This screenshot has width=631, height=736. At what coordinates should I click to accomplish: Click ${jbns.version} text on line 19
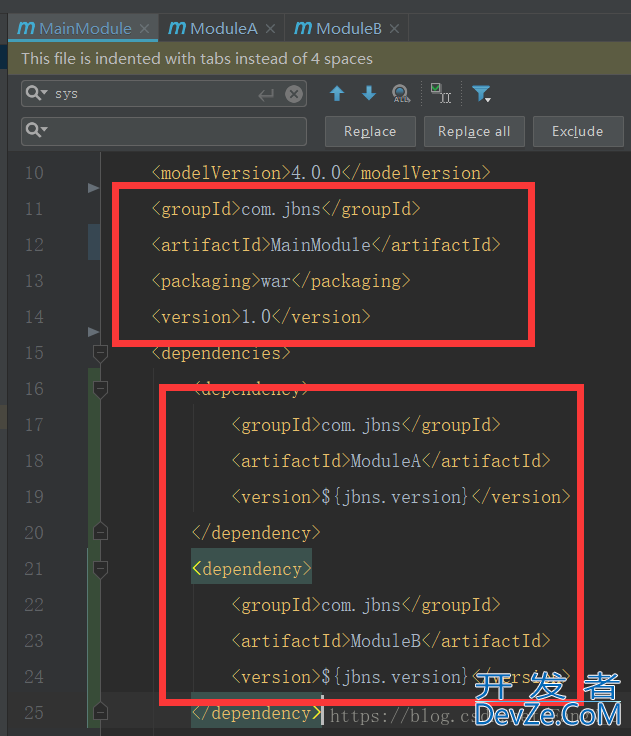[x=395, y=497]
